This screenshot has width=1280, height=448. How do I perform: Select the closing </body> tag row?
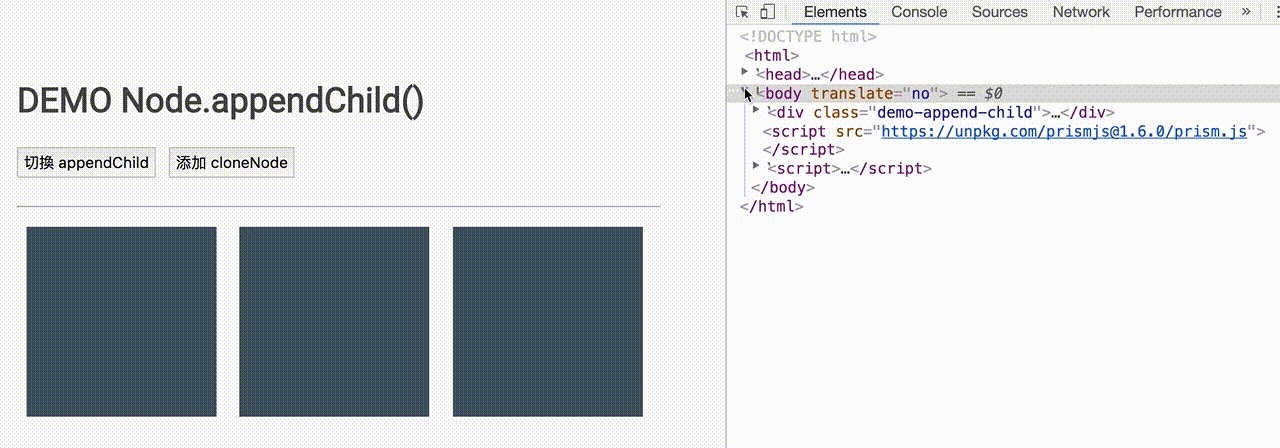coord(782,187)
